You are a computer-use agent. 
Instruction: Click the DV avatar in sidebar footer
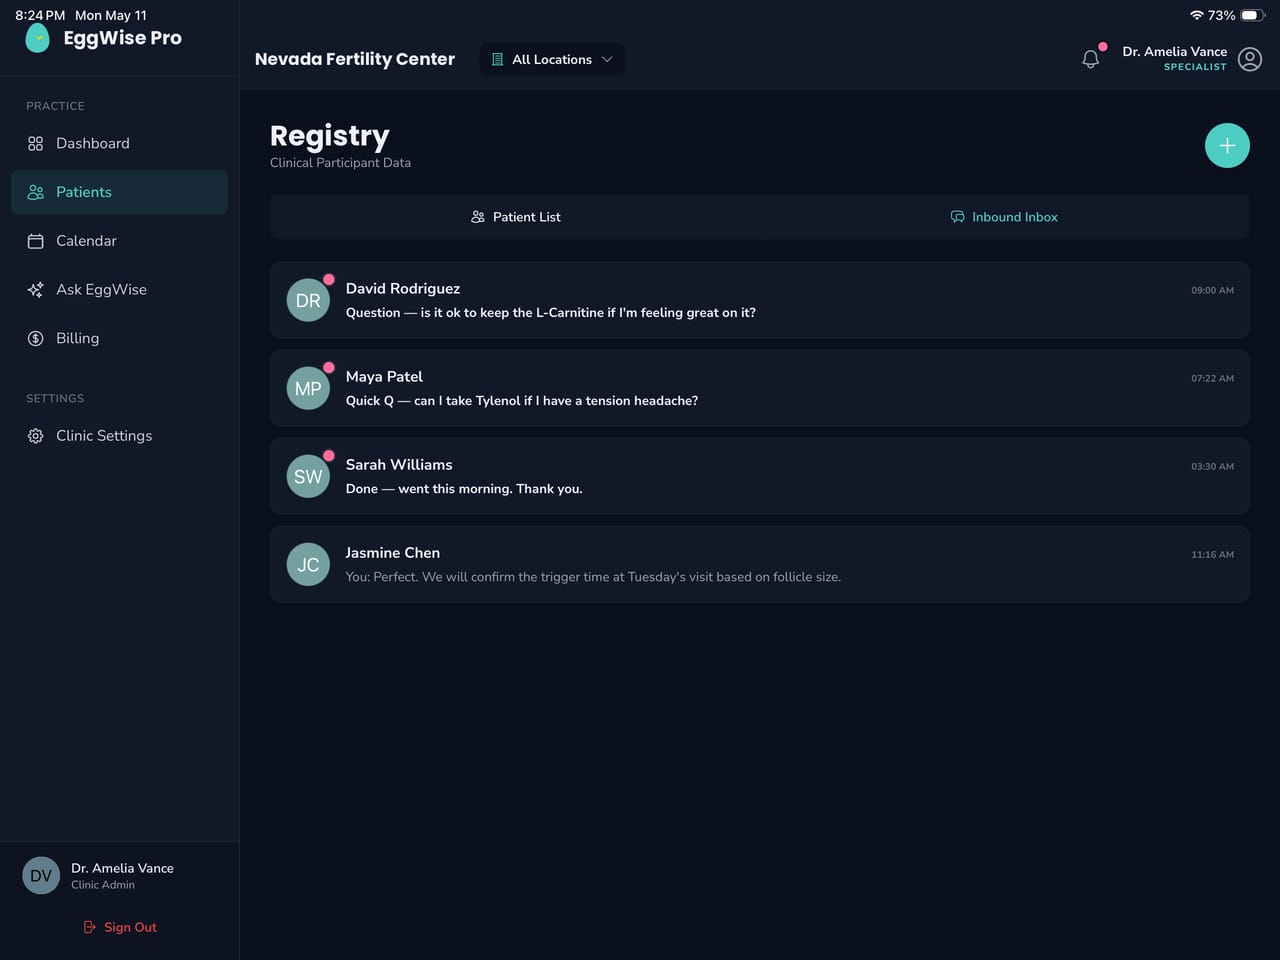(41, 876)
